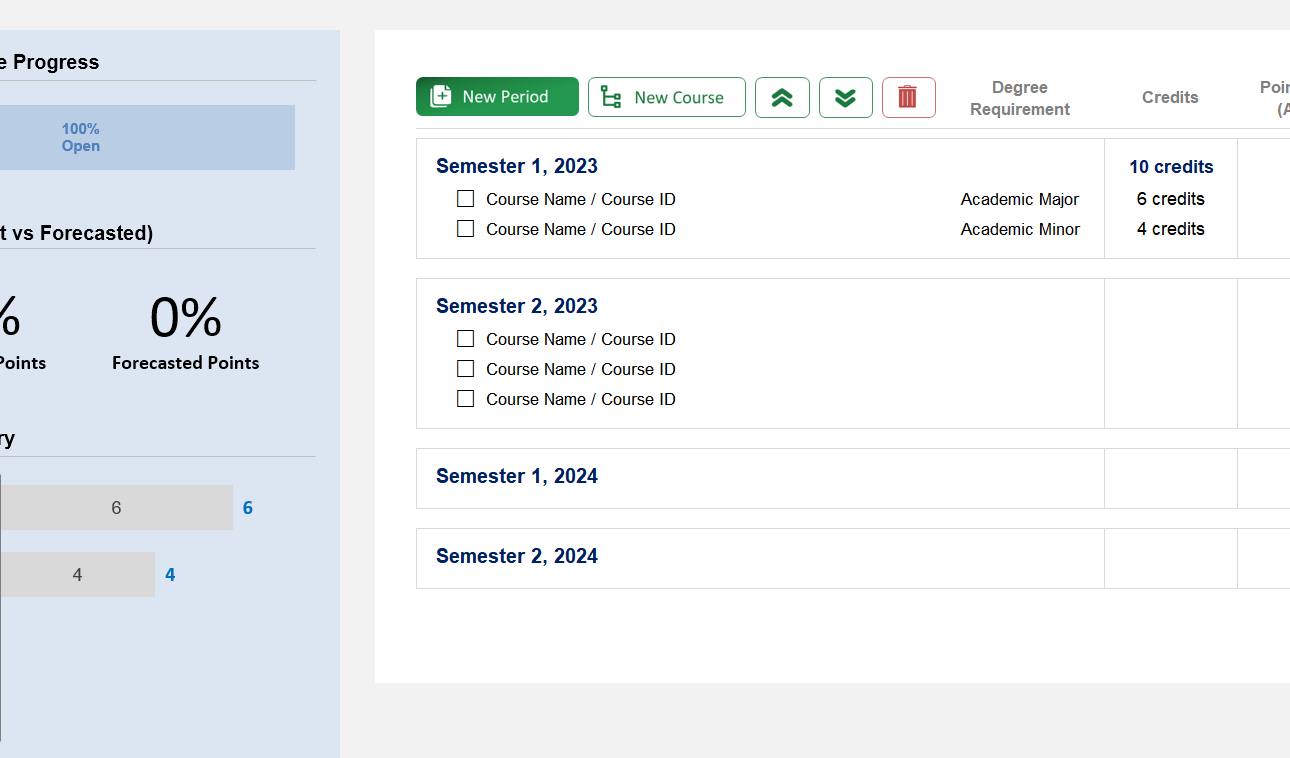Collapse the Semester 1, 2023 section
Viewport: 1290px width, 758px height.
point(516,166)
